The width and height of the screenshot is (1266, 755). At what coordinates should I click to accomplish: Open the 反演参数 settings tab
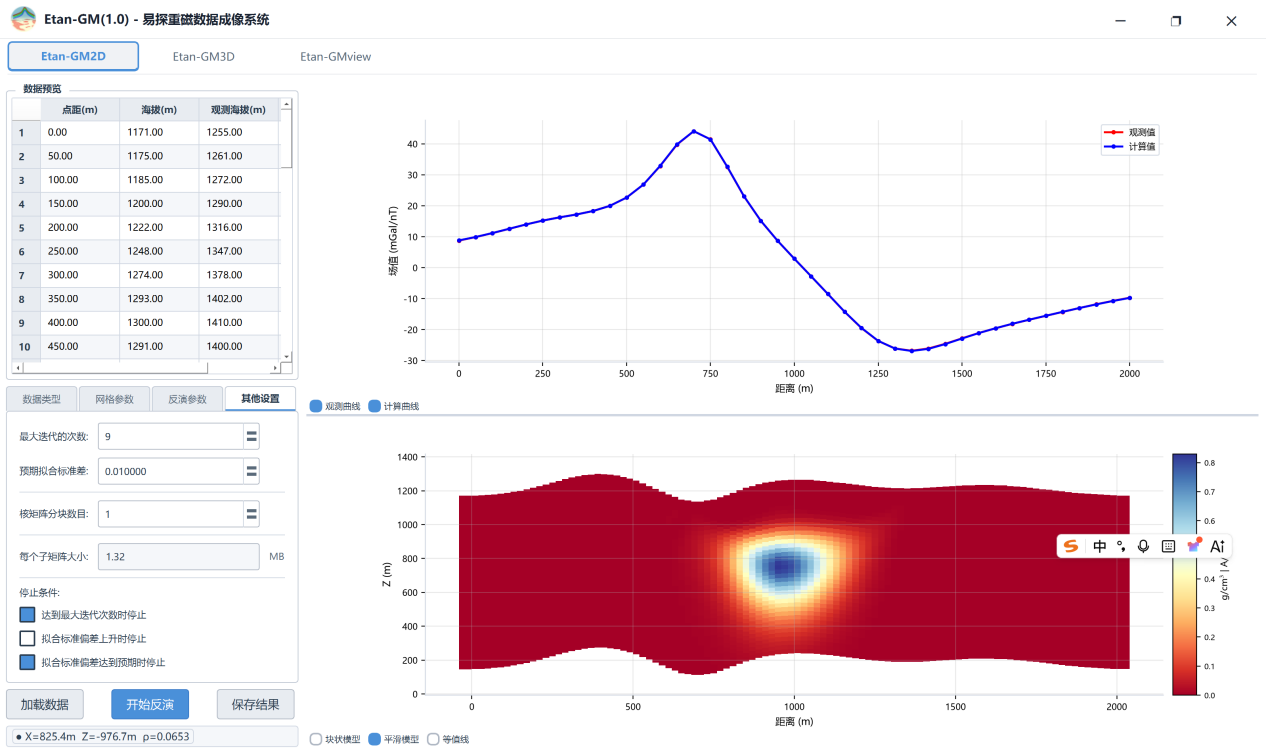pyautogui.click(x=187, y=399)
